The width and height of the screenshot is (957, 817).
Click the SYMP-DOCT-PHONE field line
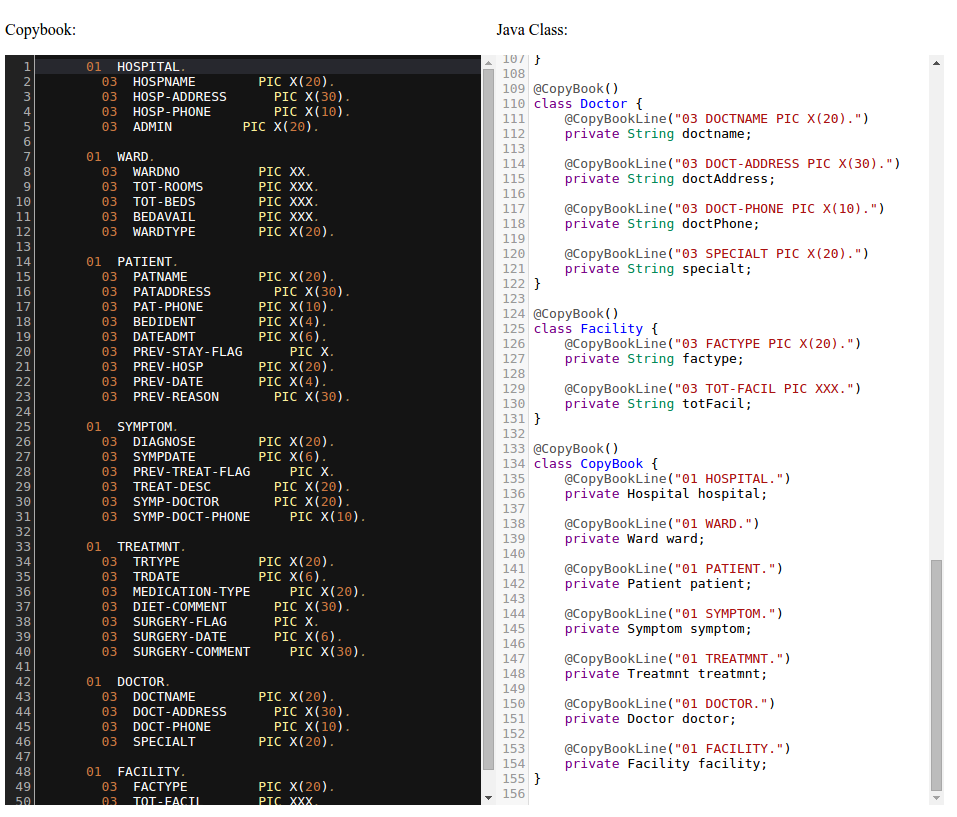click(234, 517)
